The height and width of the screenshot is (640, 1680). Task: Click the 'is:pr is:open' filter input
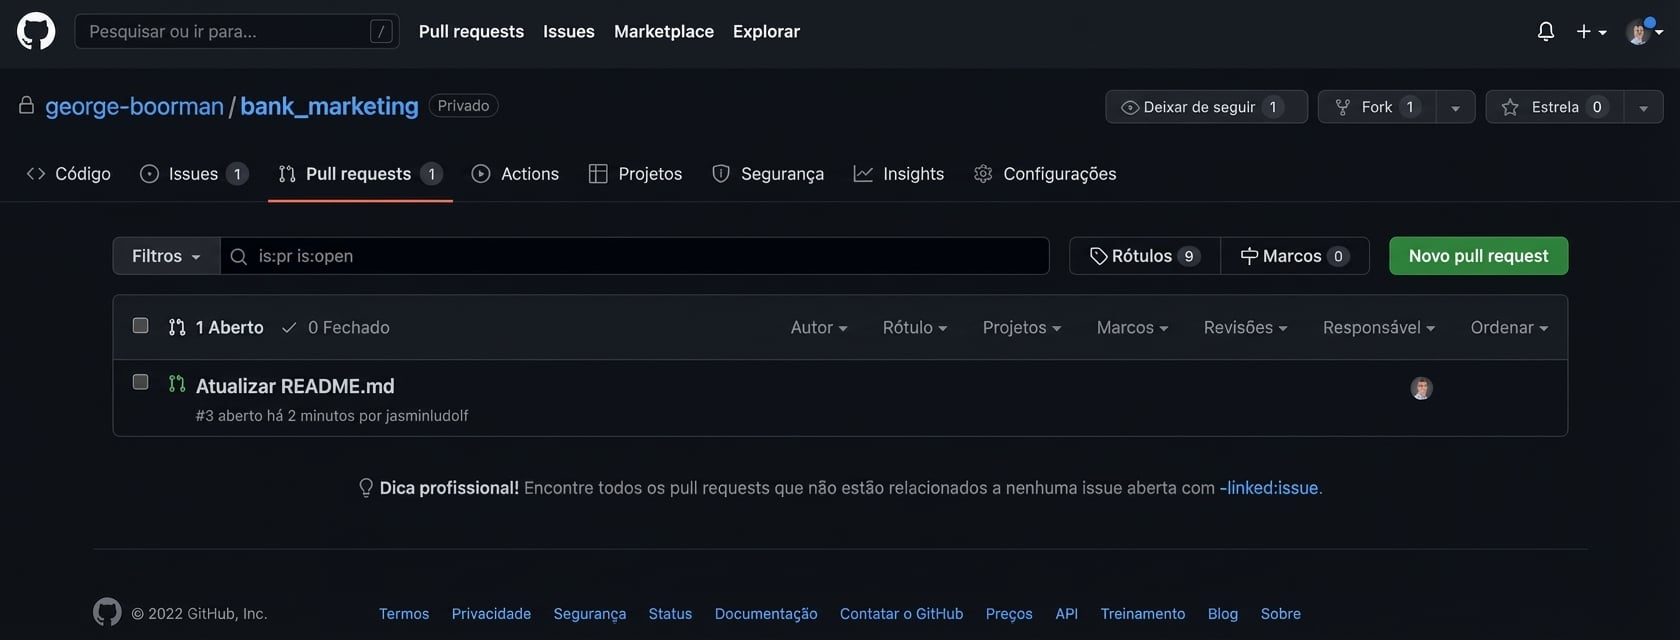(x=635, y=256)
